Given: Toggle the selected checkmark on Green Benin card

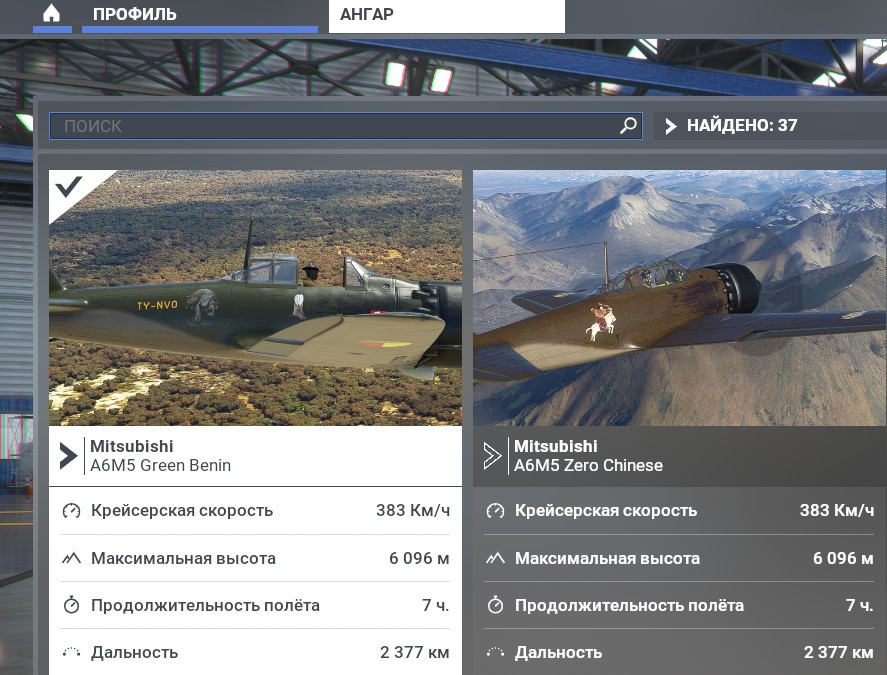Looking at the screenshot, I should [x=68, y=186].
